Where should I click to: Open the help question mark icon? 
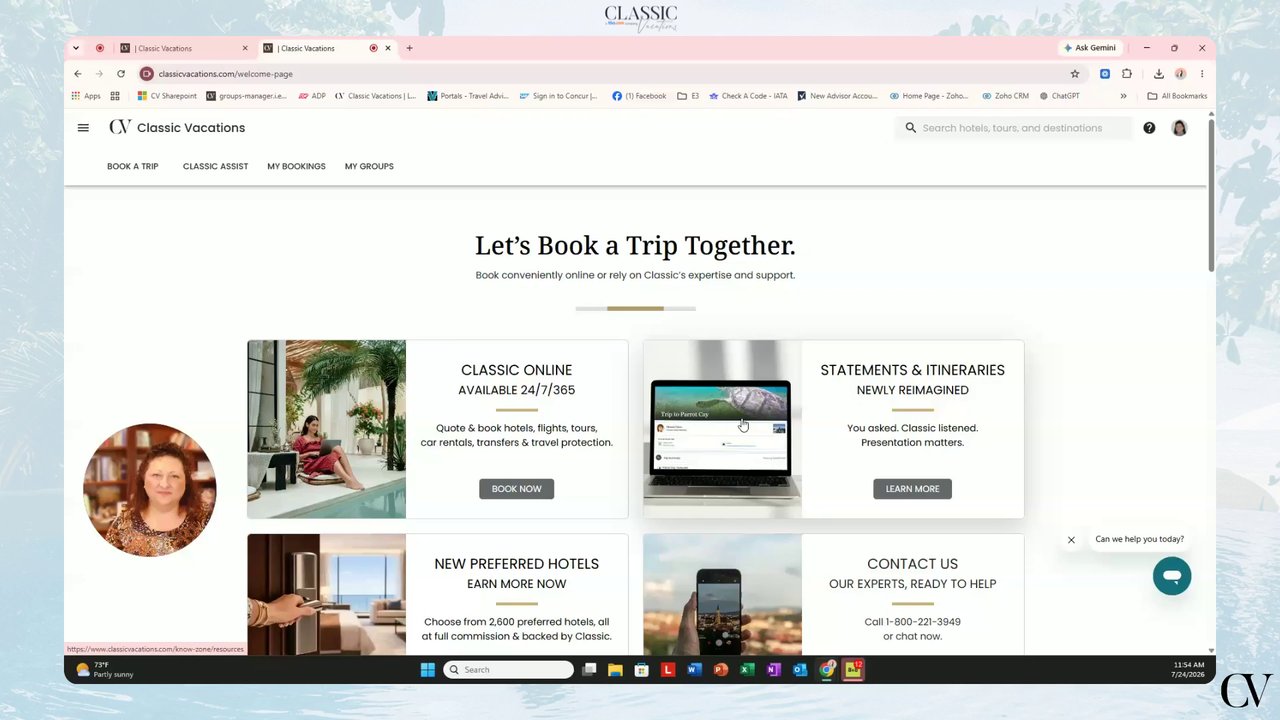click(1149, 128)
